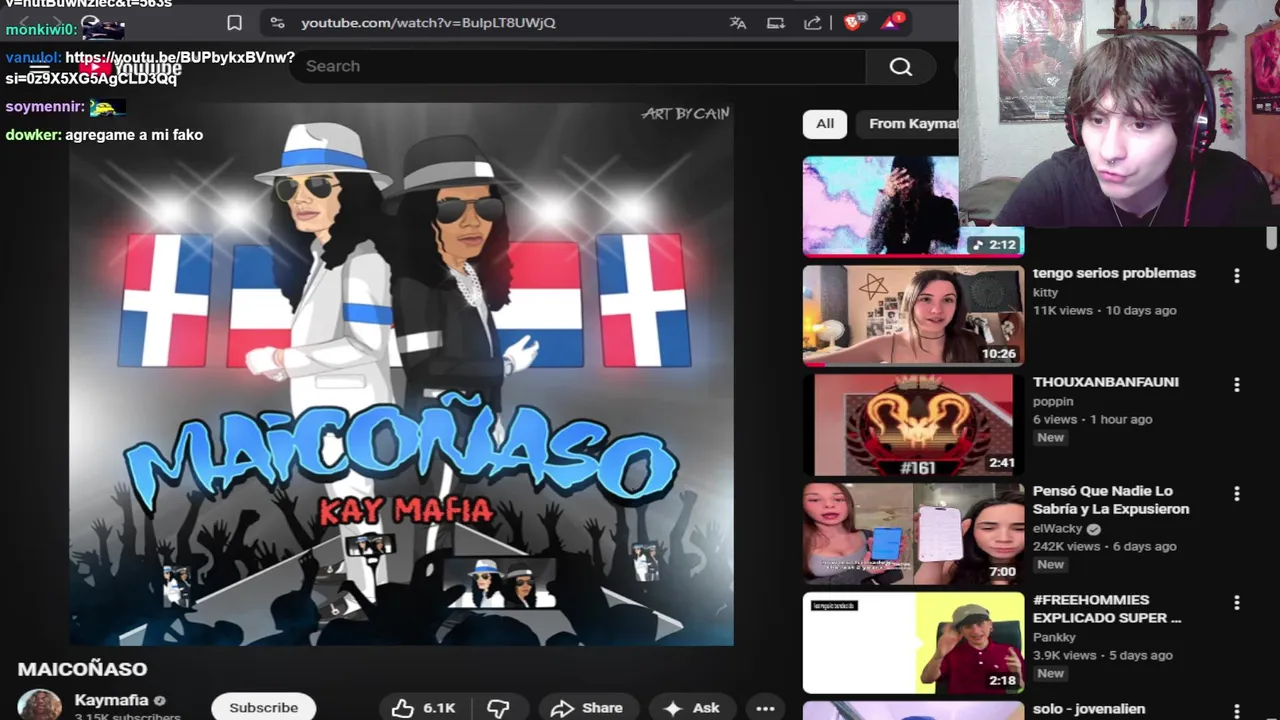Open options for 'Pensó Que Nadie Lo Sabría' video
The image size is (1280, 720).
pyautogui.click(x=1237, y=493)
